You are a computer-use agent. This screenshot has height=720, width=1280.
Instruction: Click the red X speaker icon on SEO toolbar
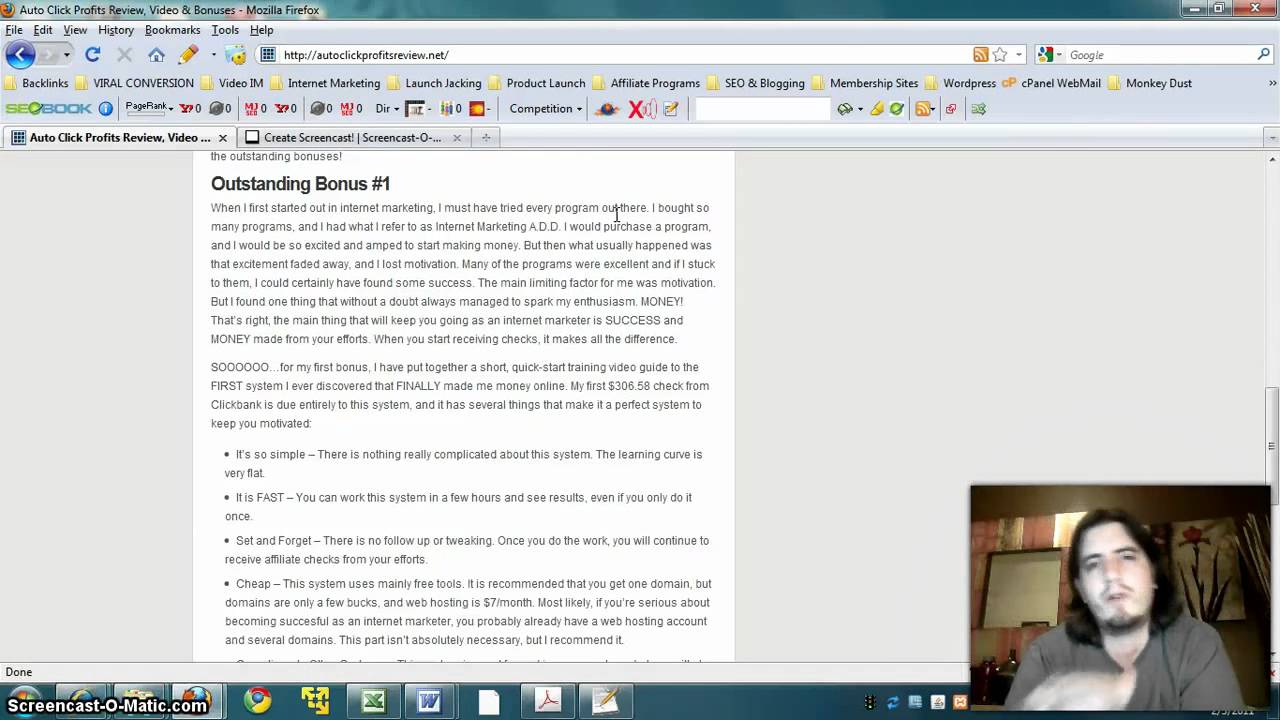[x=641, y=108]
